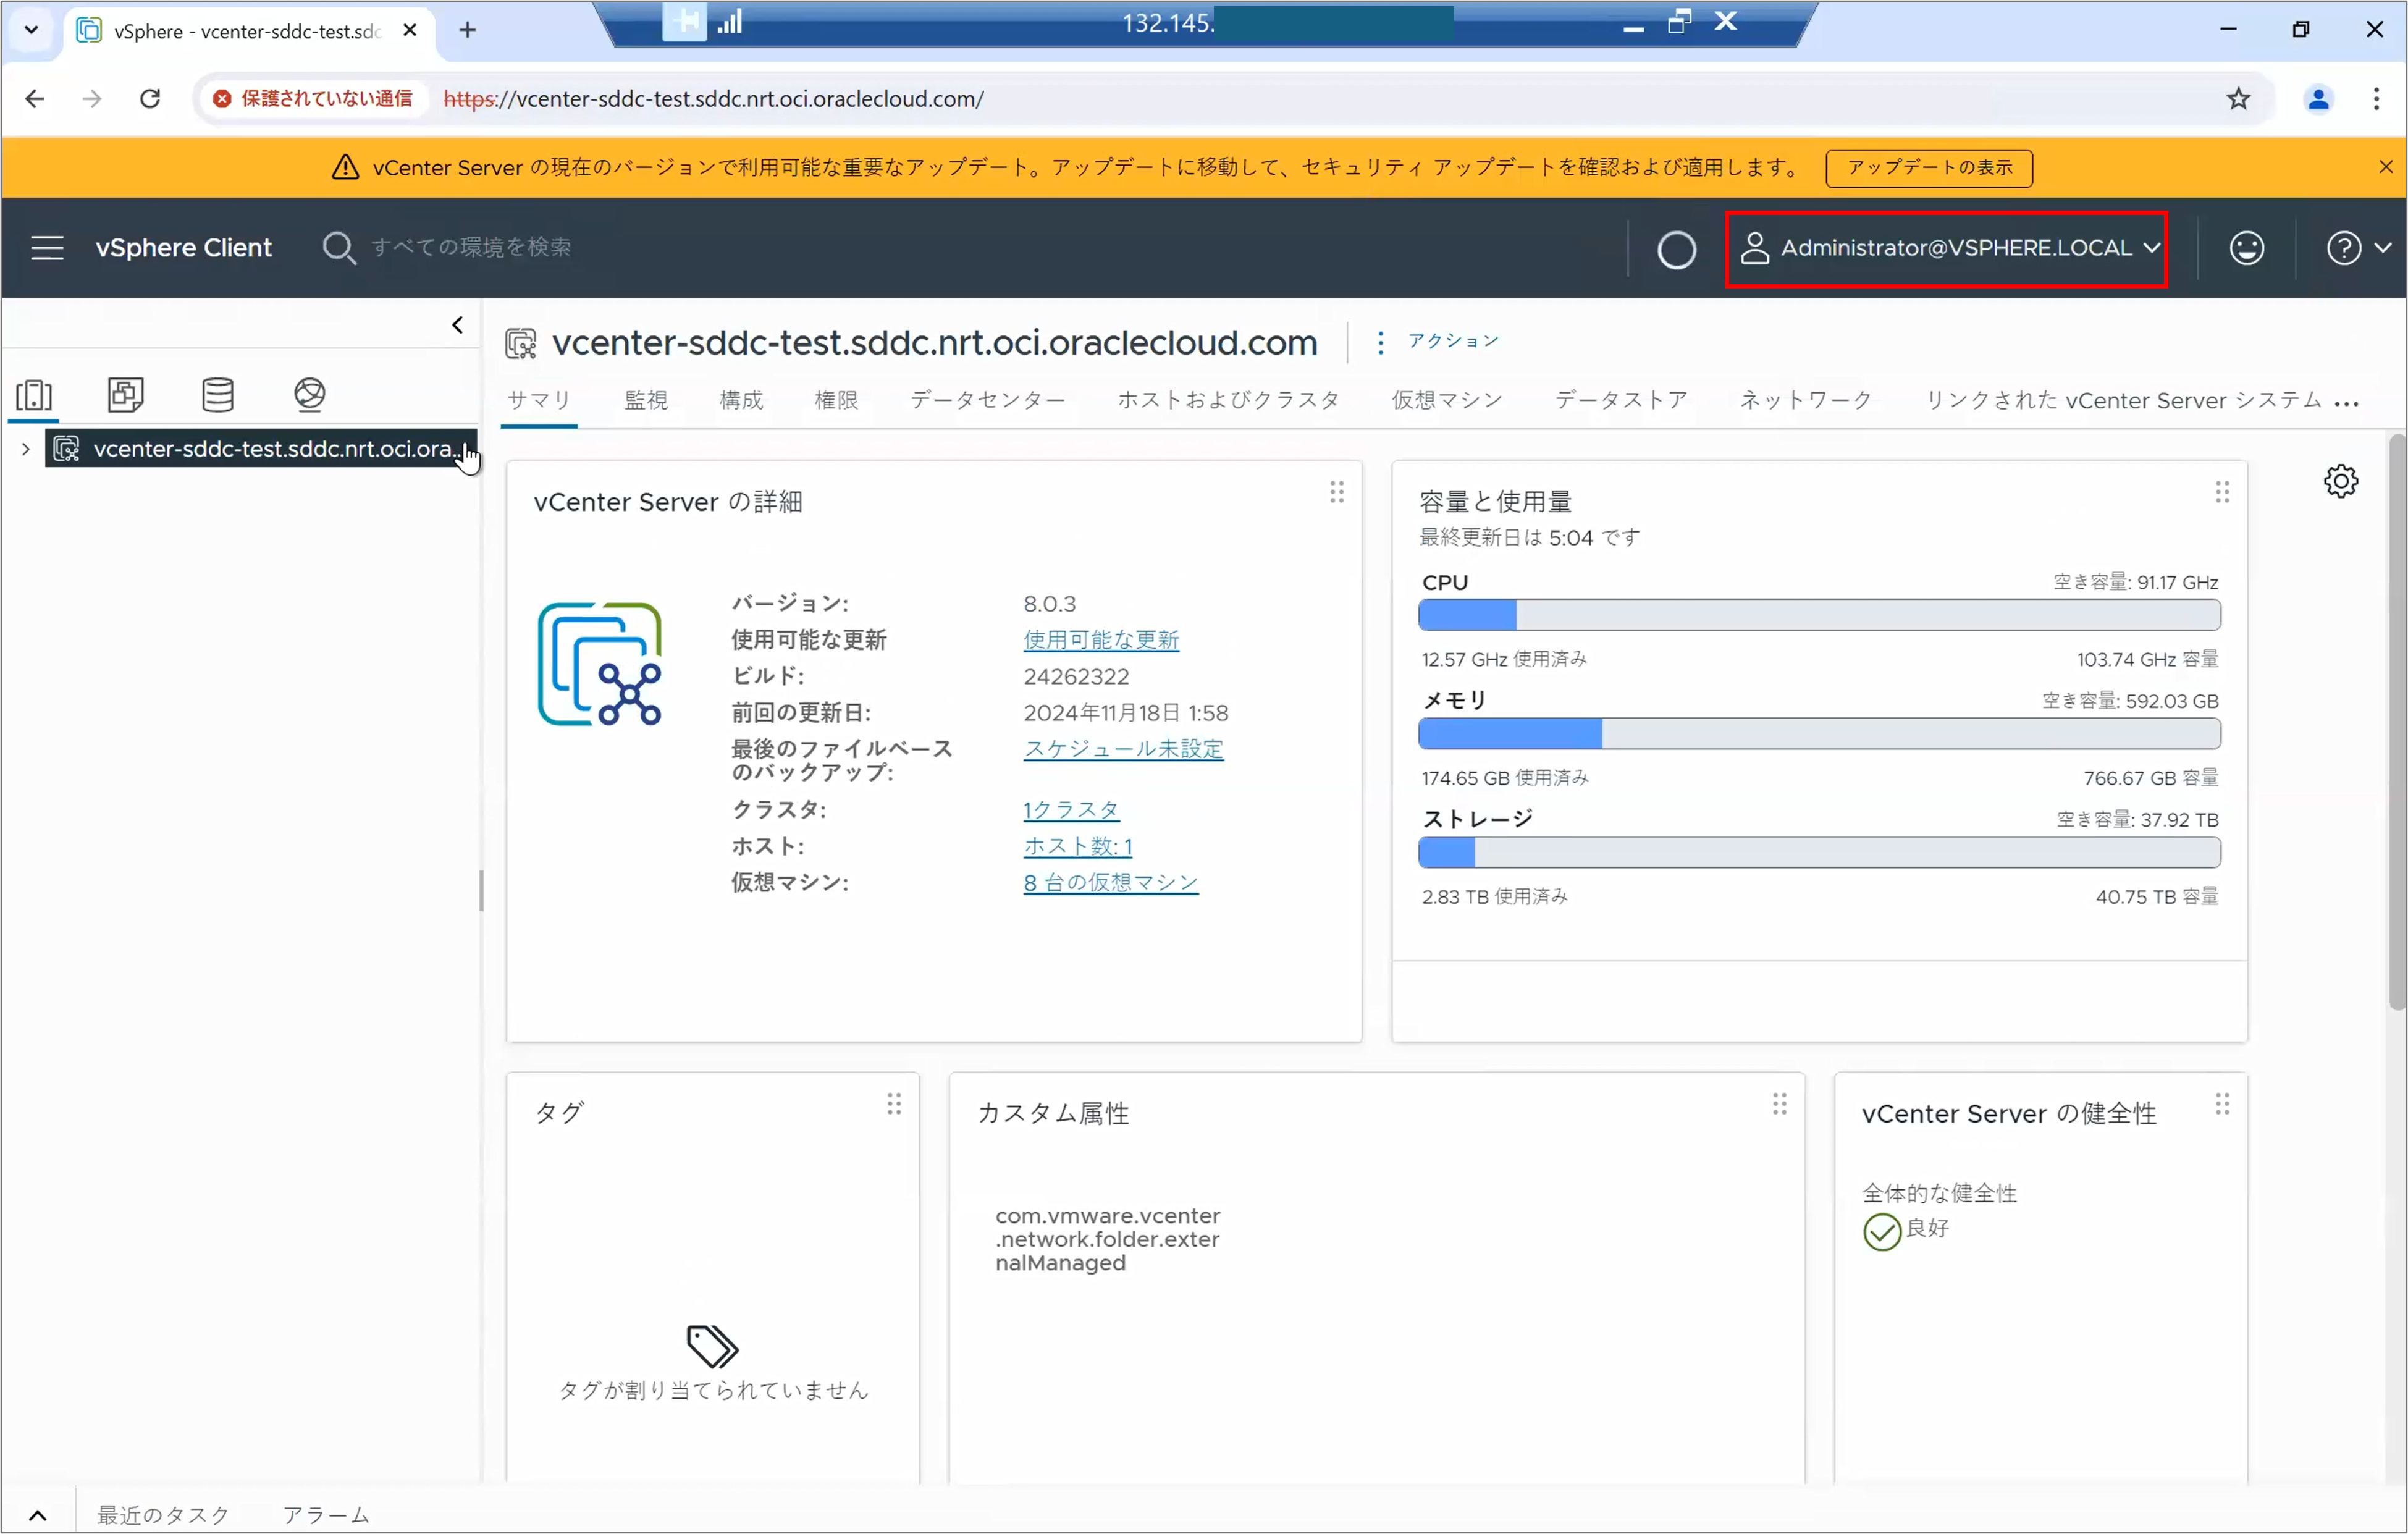Click the 良好 health check icon
This screenshot has height=1534, width=2408.
point(1881,1232)
